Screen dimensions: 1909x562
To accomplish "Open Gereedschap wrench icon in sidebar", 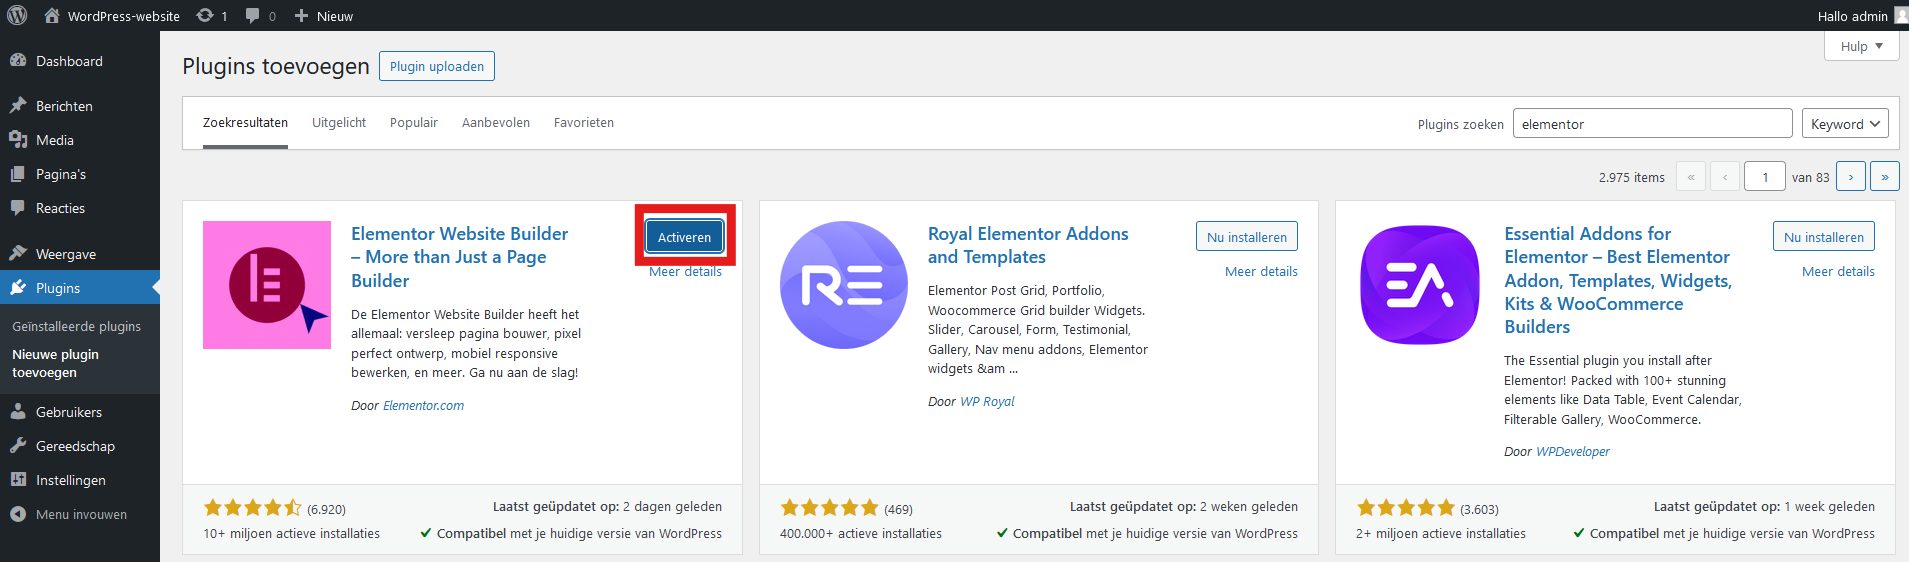I will [18, 445].
